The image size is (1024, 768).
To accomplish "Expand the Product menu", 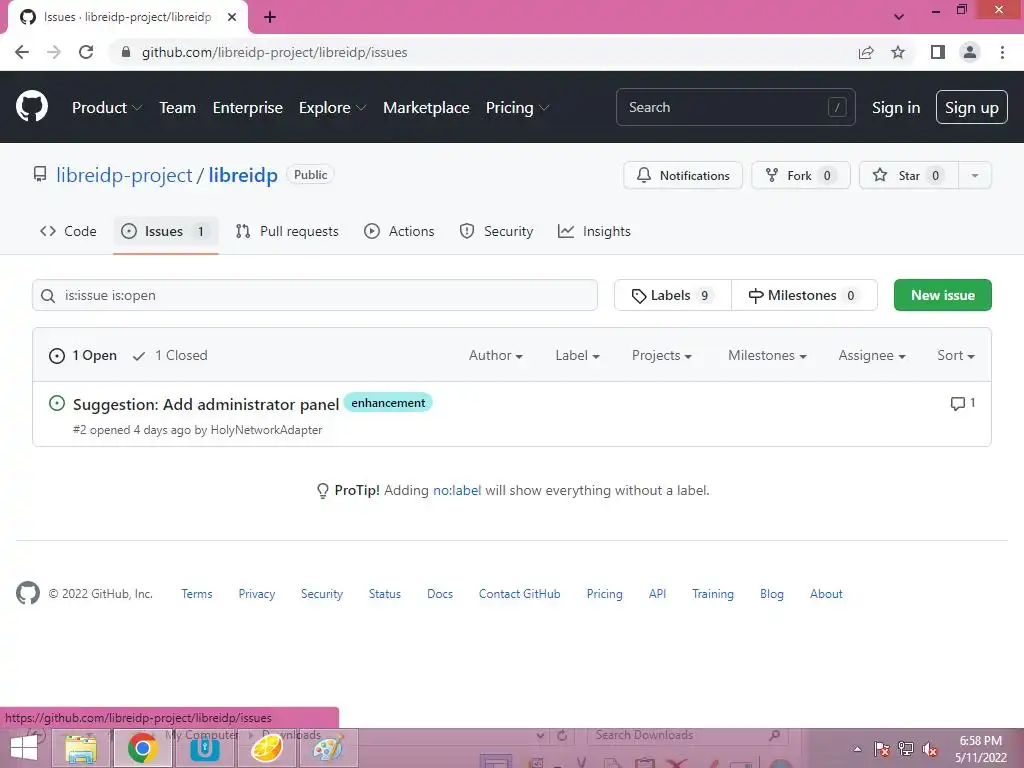I will coord(106,108).
